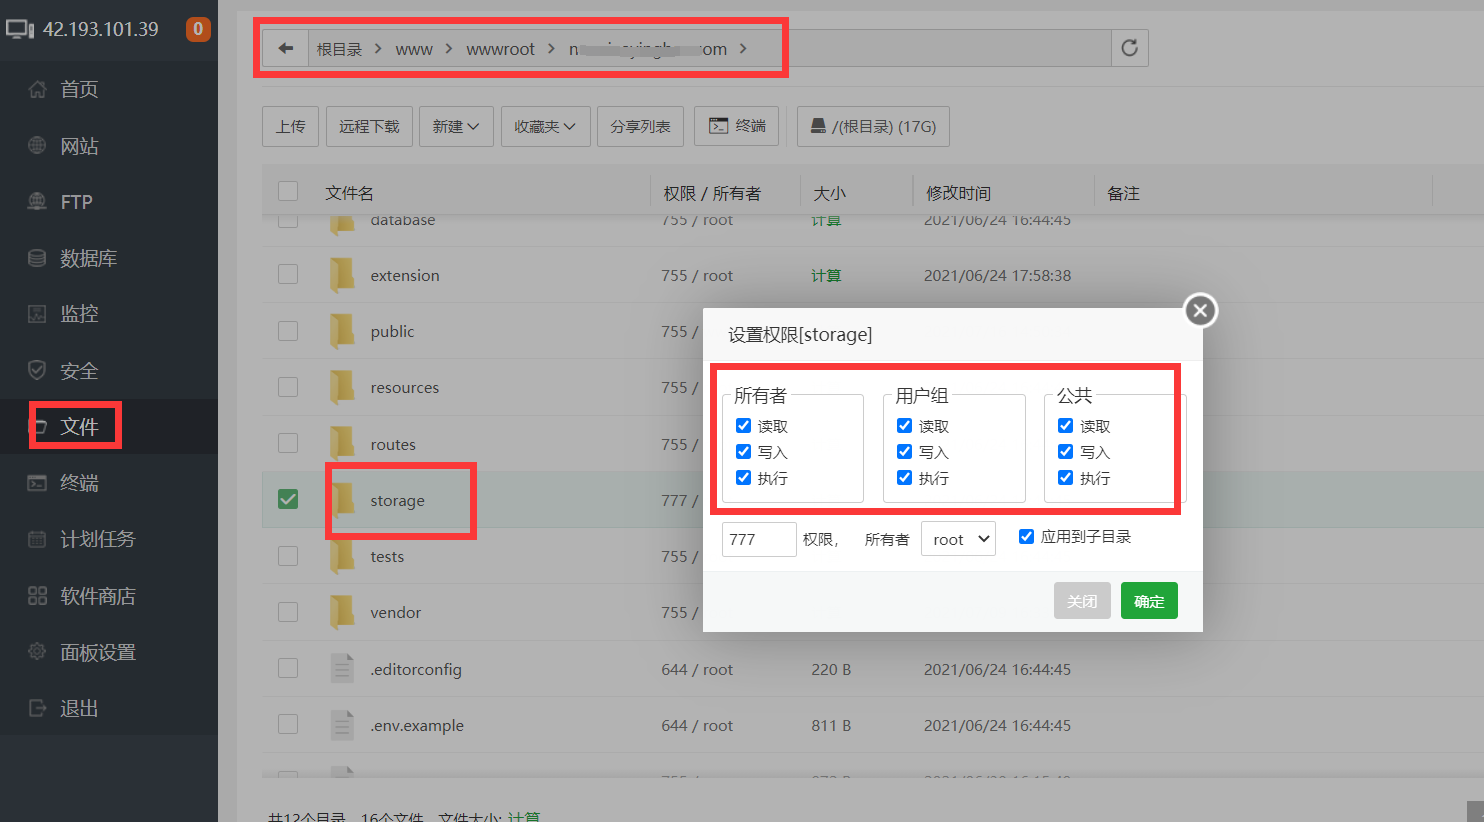Click the FTP icon in sidebar
Image resolution: width=1484 pixels, height=822 pixels.
tap(37, 201)
